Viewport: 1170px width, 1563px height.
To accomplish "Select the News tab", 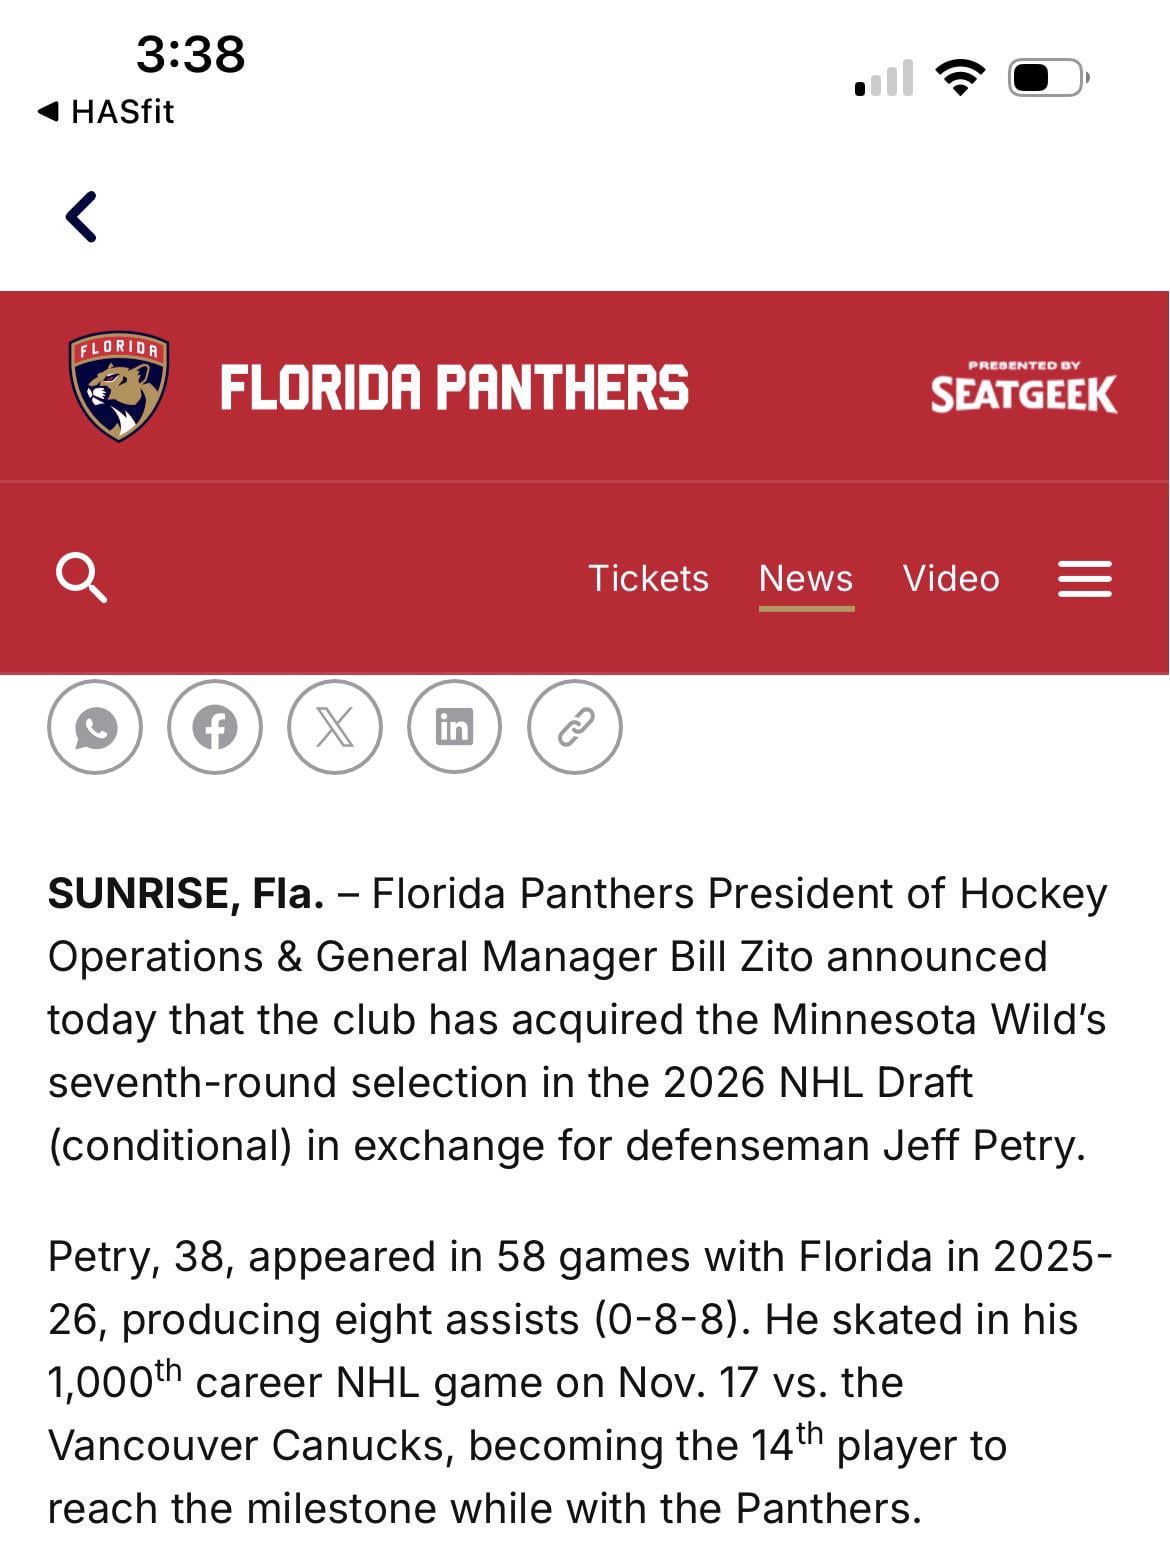I will [806, 578].
